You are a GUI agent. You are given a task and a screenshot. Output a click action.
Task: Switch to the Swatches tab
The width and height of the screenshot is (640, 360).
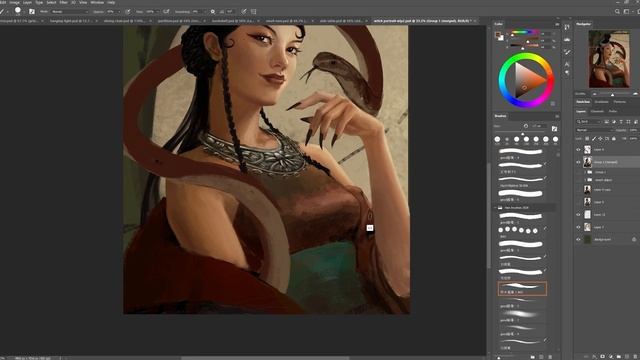pos(583,102)
